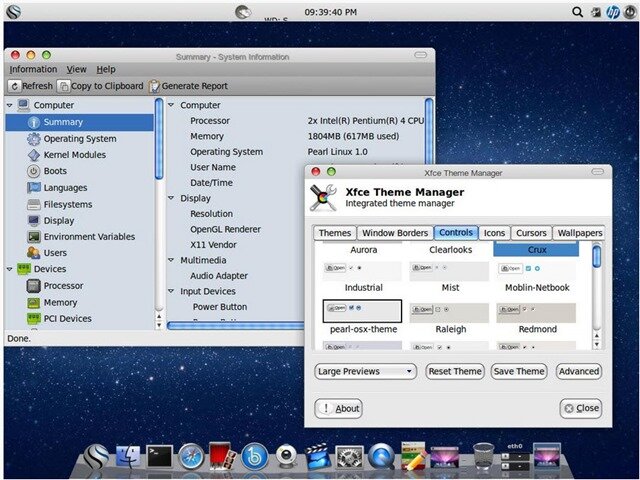Switch to the Icons tab

(x=494, y=233)
